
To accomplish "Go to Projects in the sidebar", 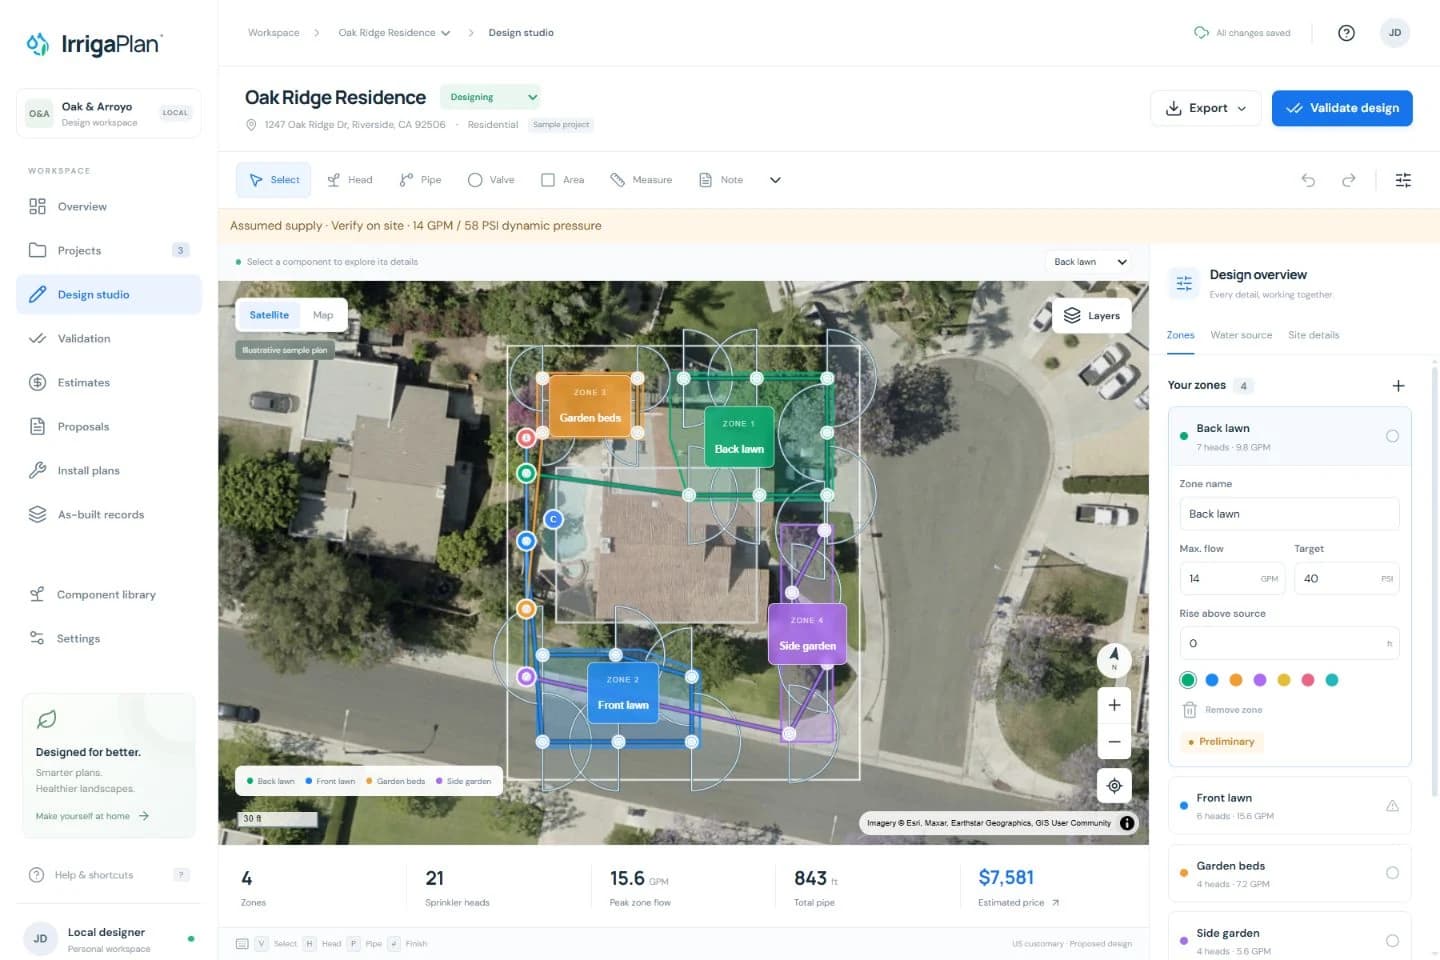I will 108,251.
